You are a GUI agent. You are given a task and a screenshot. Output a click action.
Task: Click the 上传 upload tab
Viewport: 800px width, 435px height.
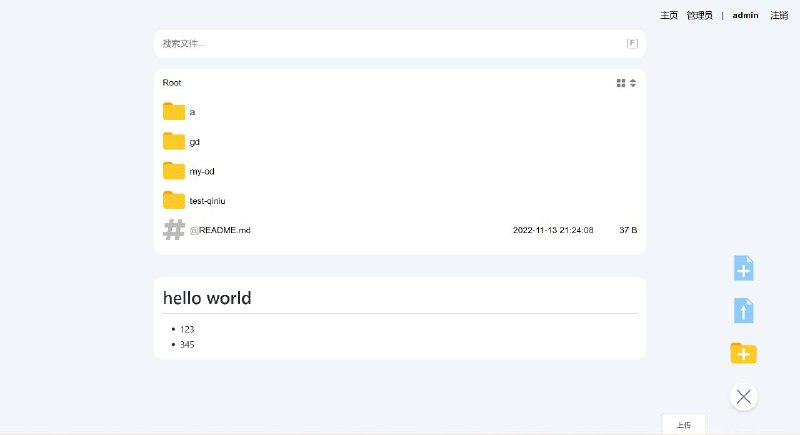pyautogui.click(x=683, y=425)
